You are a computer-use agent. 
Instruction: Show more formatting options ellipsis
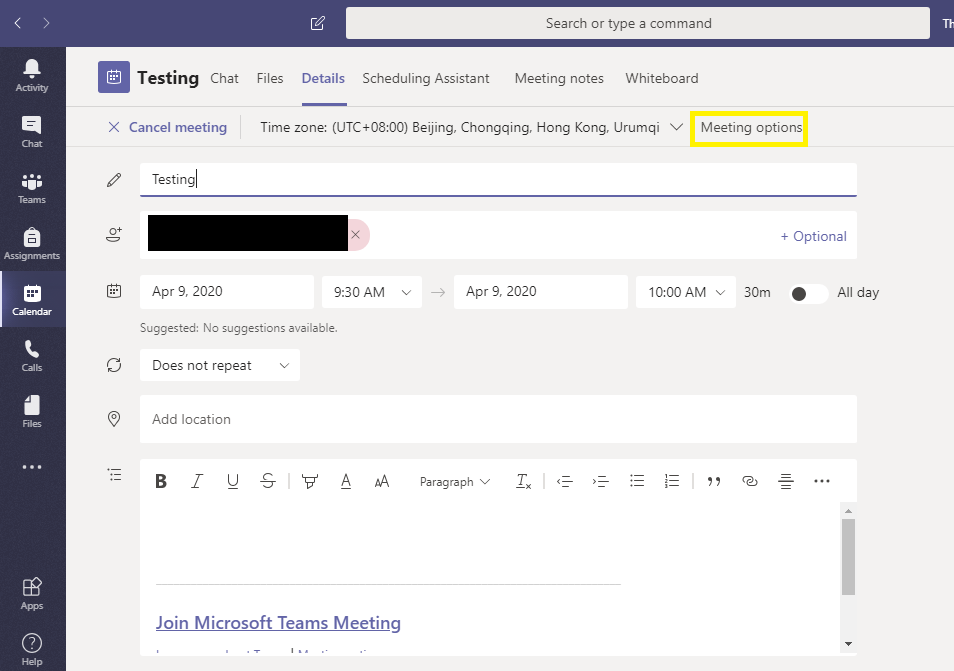coord(821,481)
